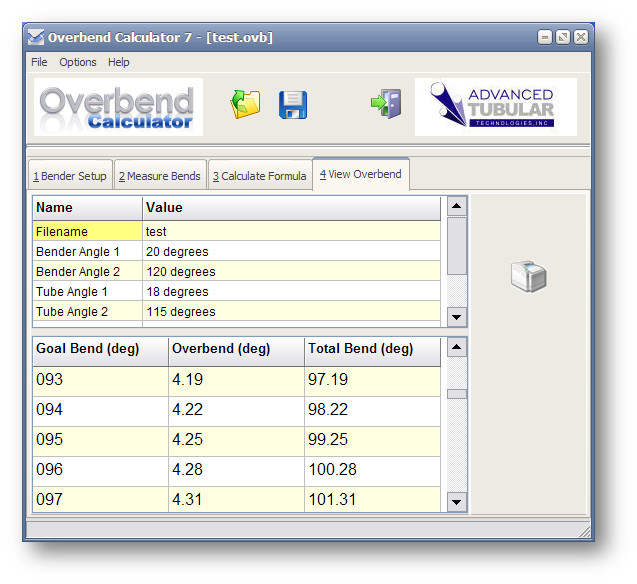Click the window resize grip in status bar
This screenshot has height=584, width=637.
click(x=584, y=532)
